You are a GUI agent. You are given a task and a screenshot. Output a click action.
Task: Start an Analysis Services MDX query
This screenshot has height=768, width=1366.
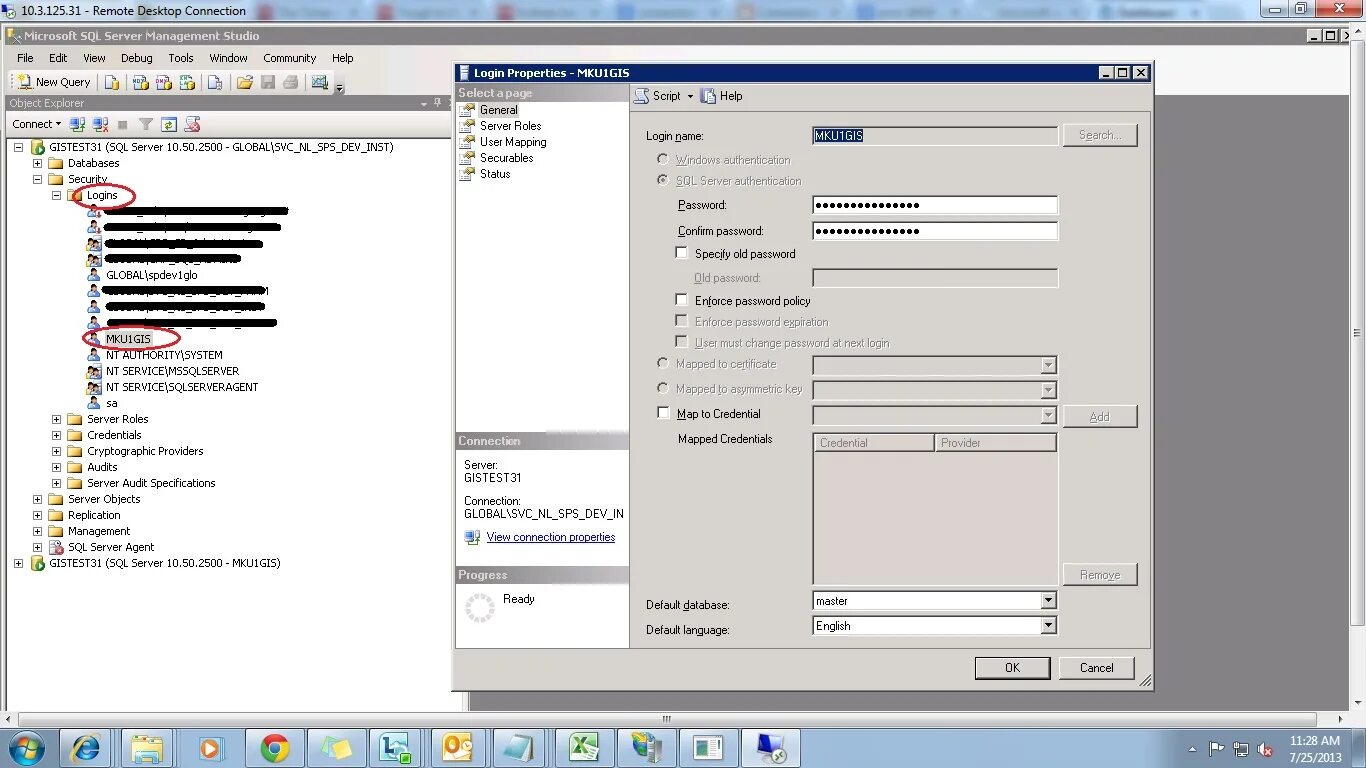click(x=140, y=82)
